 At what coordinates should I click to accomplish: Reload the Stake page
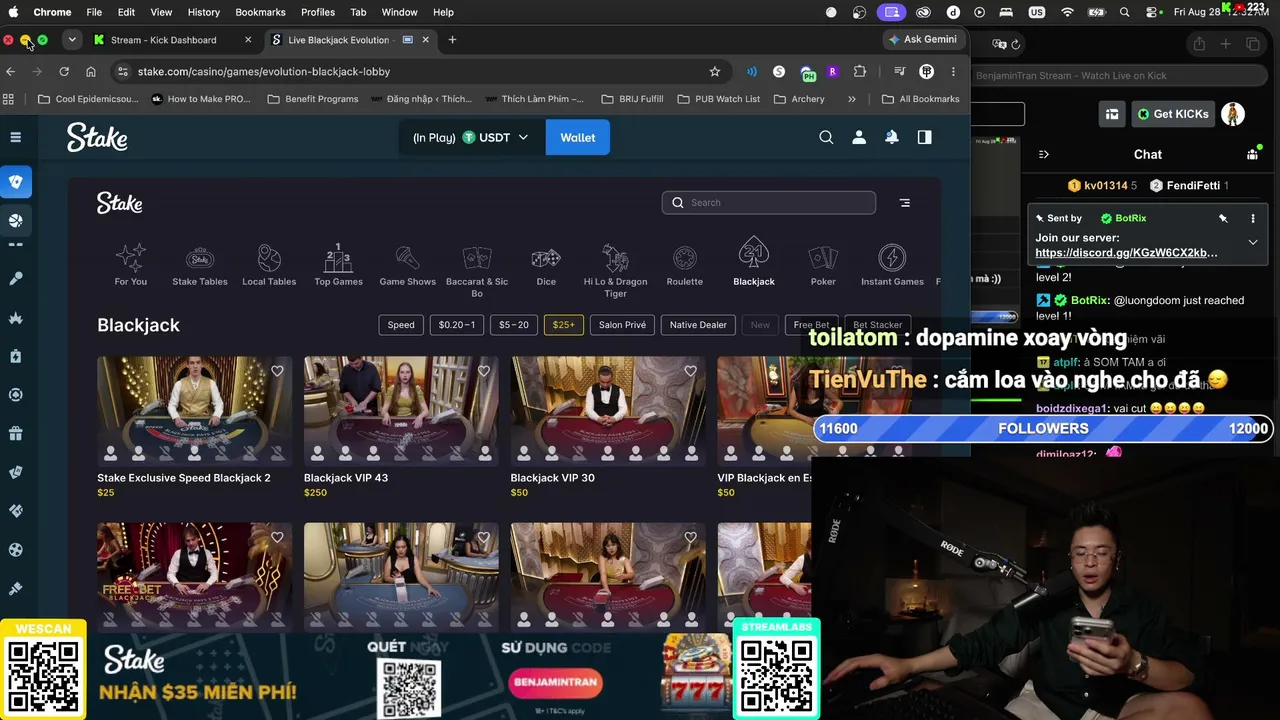pyautogui.click(x=64, y=72)
